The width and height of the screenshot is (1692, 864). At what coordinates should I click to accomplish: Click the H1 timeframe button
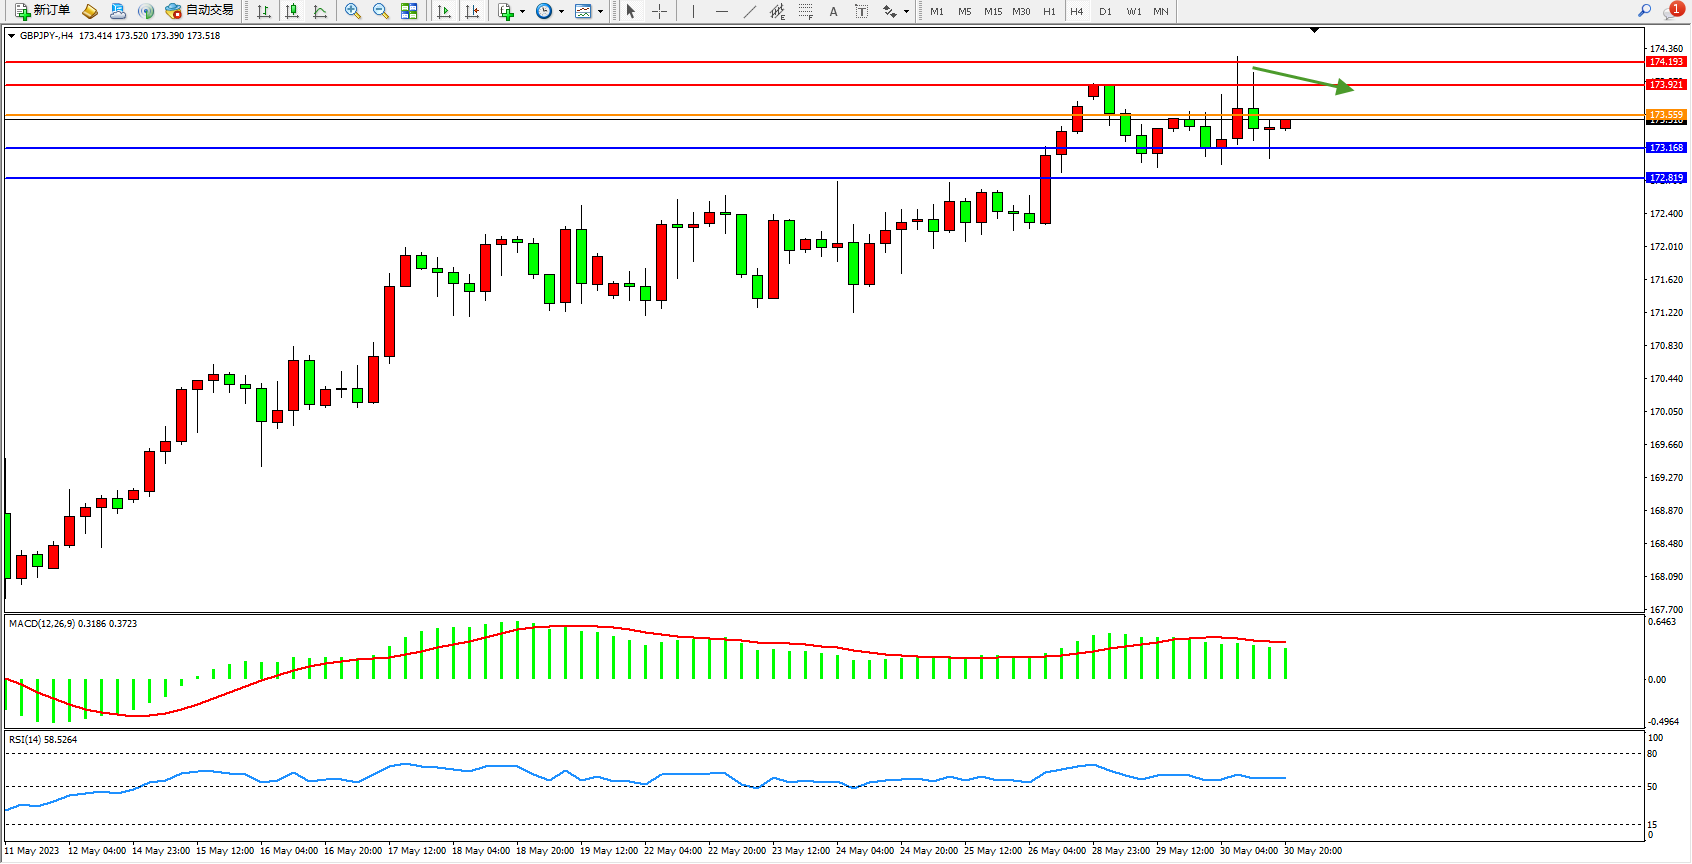[1049, 12]
